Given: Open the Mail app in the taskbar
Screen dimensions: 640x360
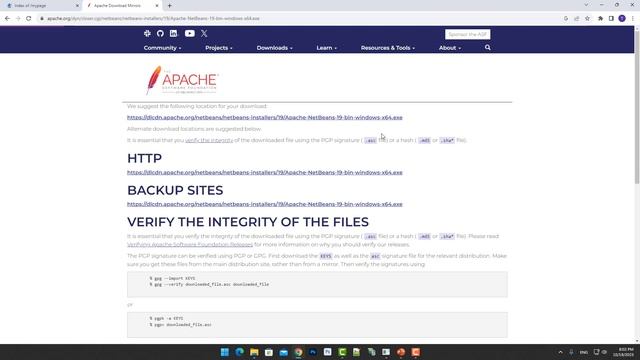Looking at the screenshot, I should click(284, 352).
